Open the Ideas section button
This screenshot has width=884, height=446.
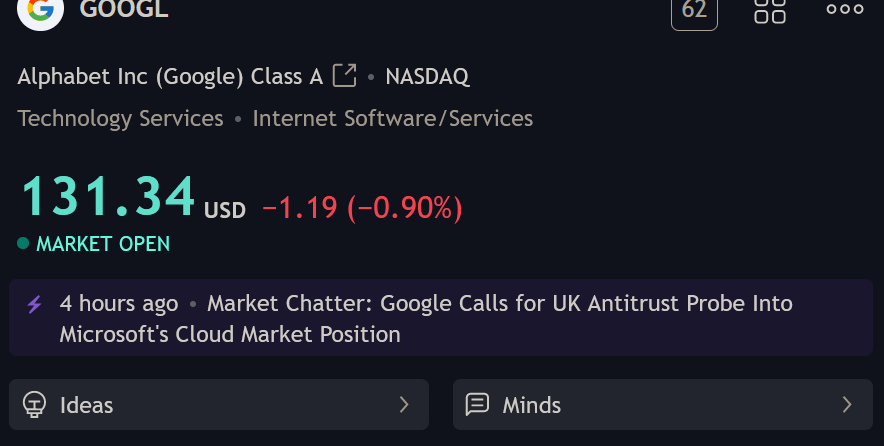(x=219, y=404)
